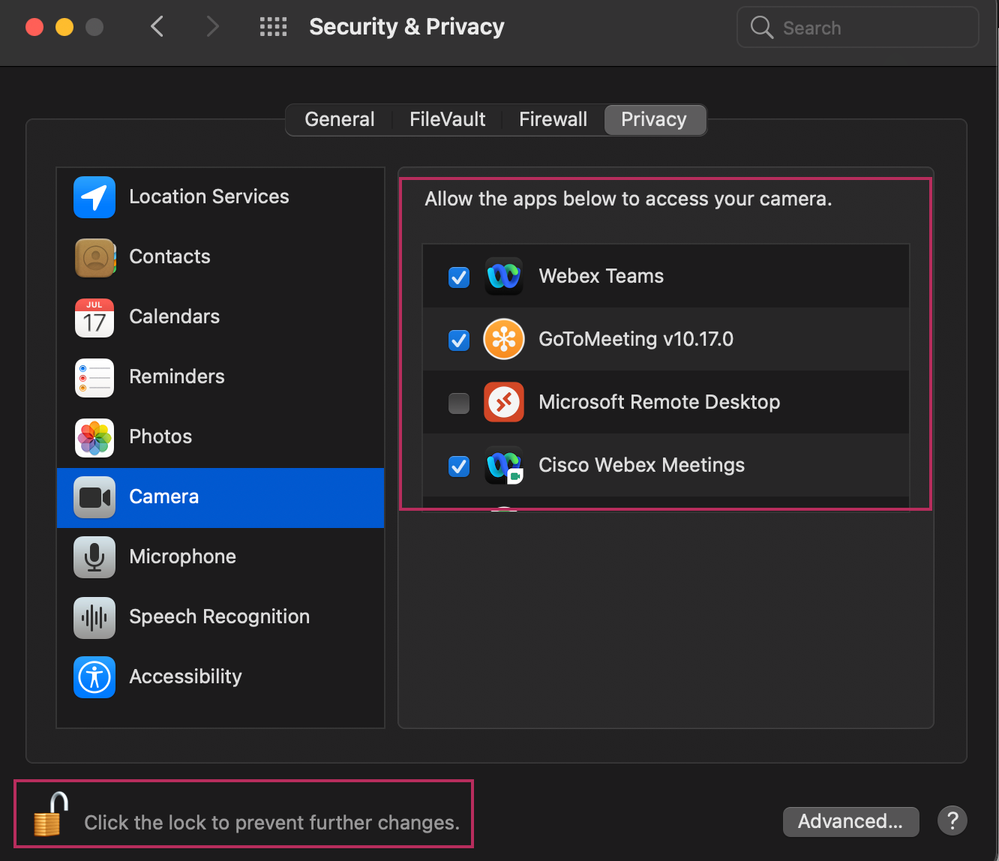999x861 pixels.
Task: Select Calendars in the privacy list
Action: [220, 317]
